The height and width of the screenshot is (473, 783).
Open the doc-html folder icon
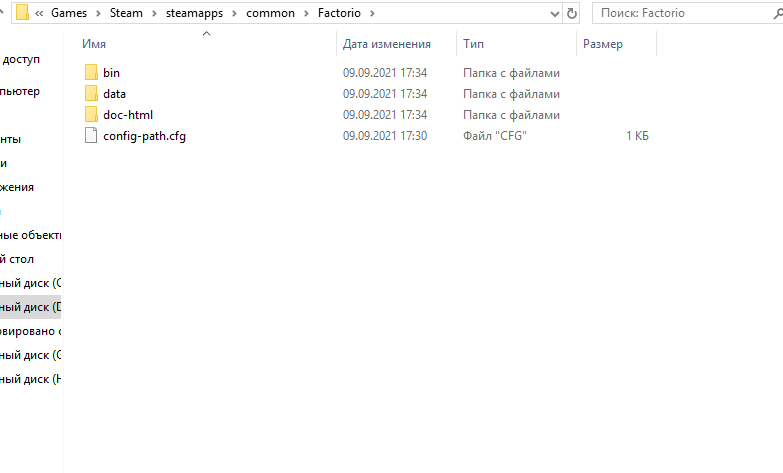coord(91,114)
